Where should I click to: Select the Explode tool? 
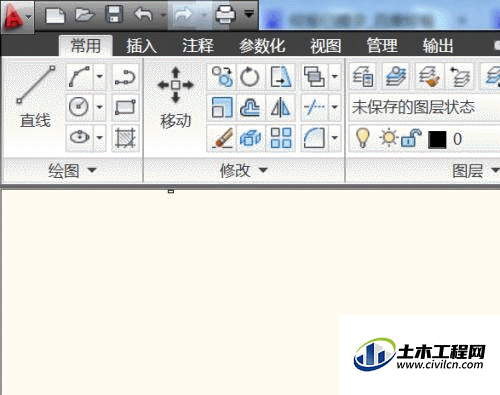tap(250, 138)
